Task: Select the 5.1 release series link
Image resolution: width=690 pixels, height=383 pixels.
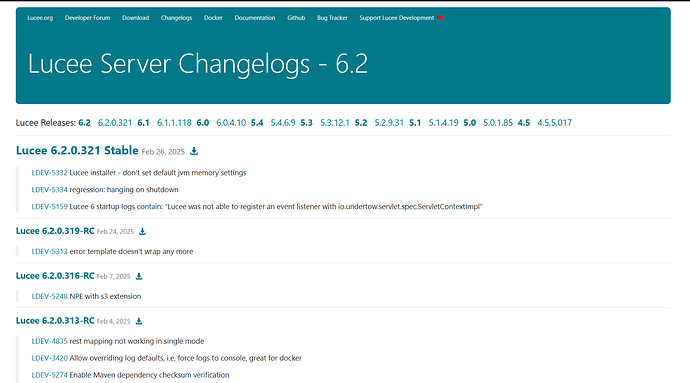Action: point(415,123)
